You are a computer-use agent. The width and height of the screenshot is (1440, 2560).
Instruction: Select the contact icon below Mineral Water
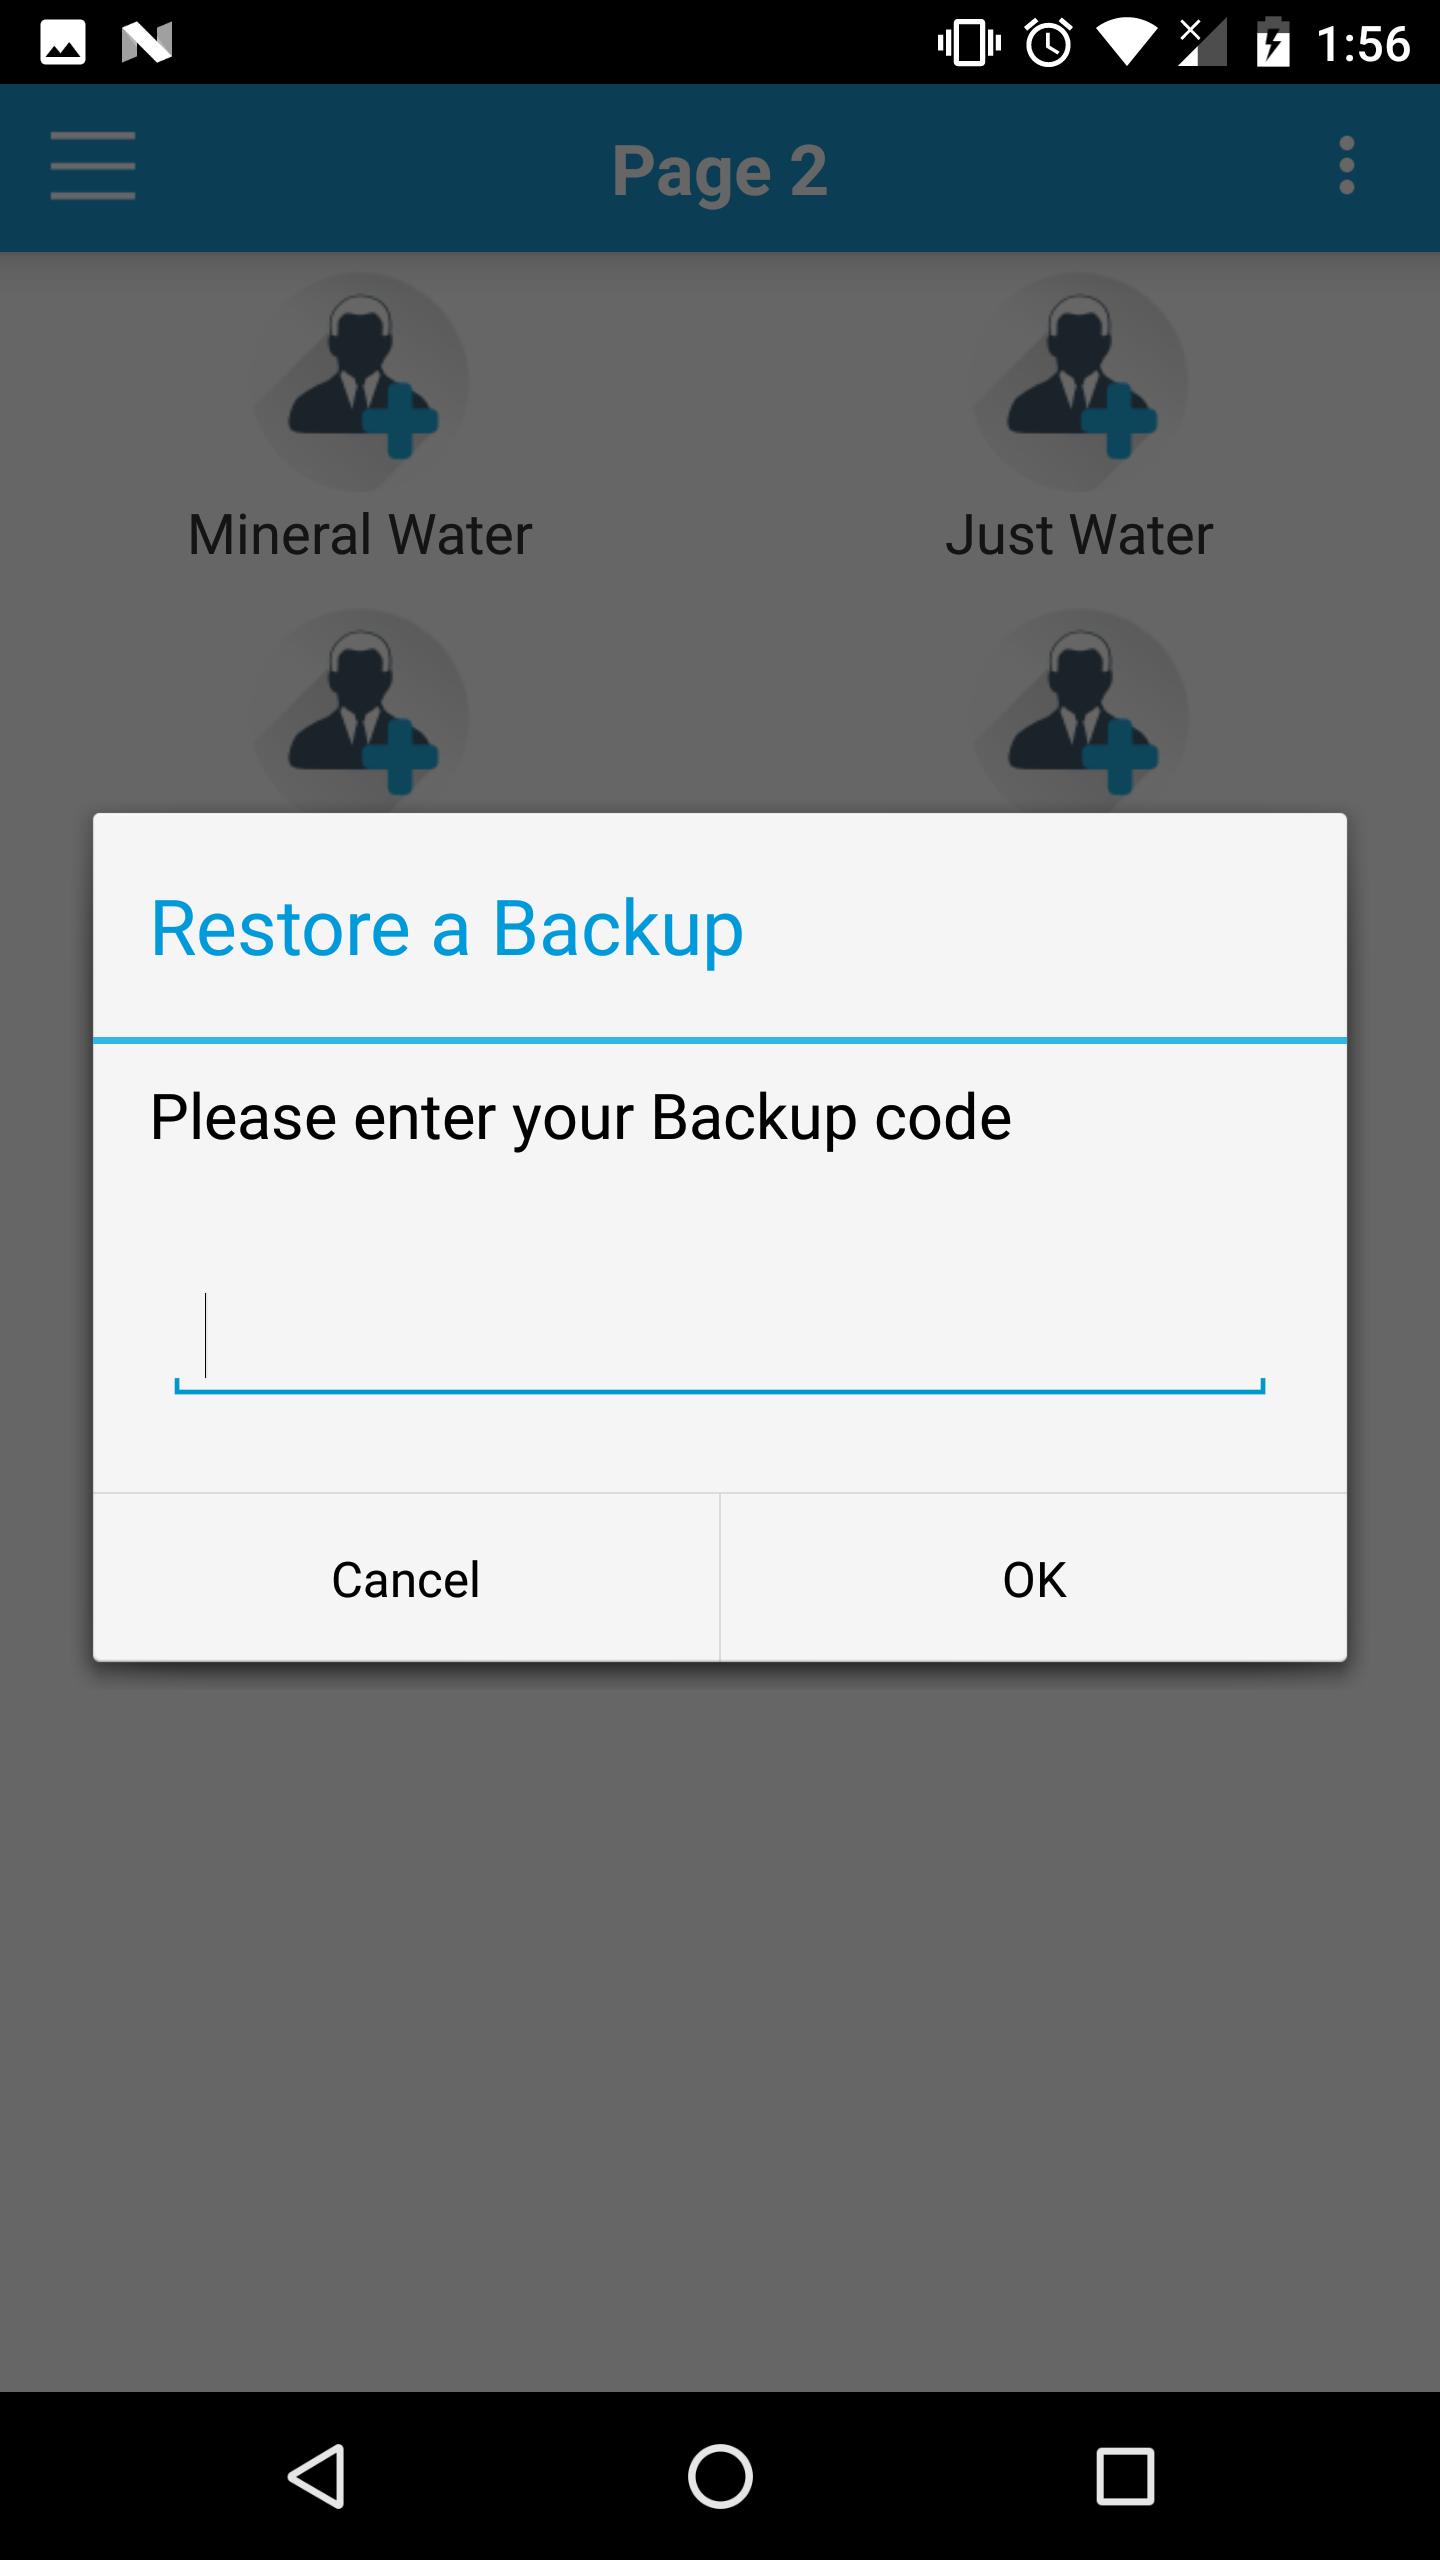(360, 711)
